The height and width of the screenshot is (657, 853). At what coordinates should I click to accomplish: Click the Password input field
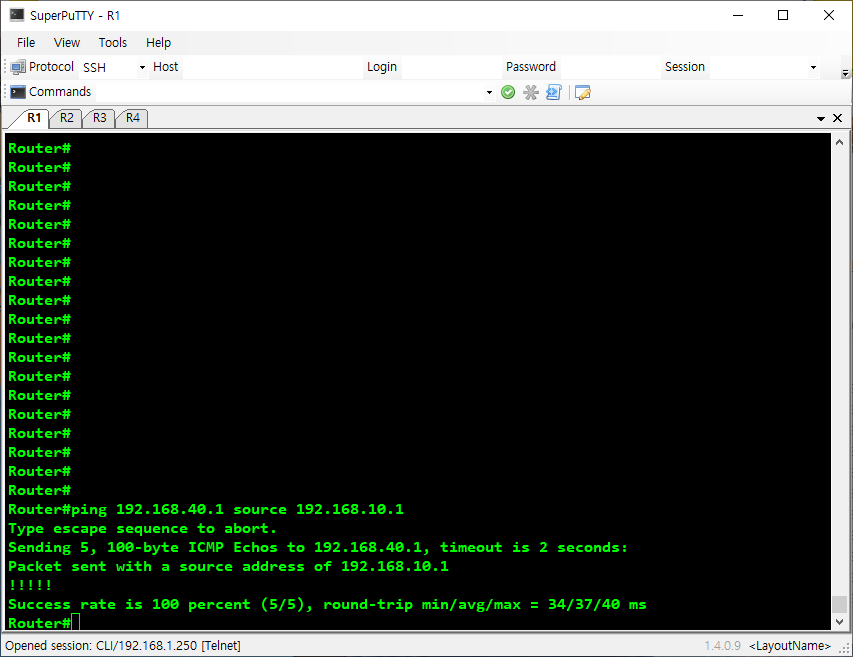tap(610, 67)
